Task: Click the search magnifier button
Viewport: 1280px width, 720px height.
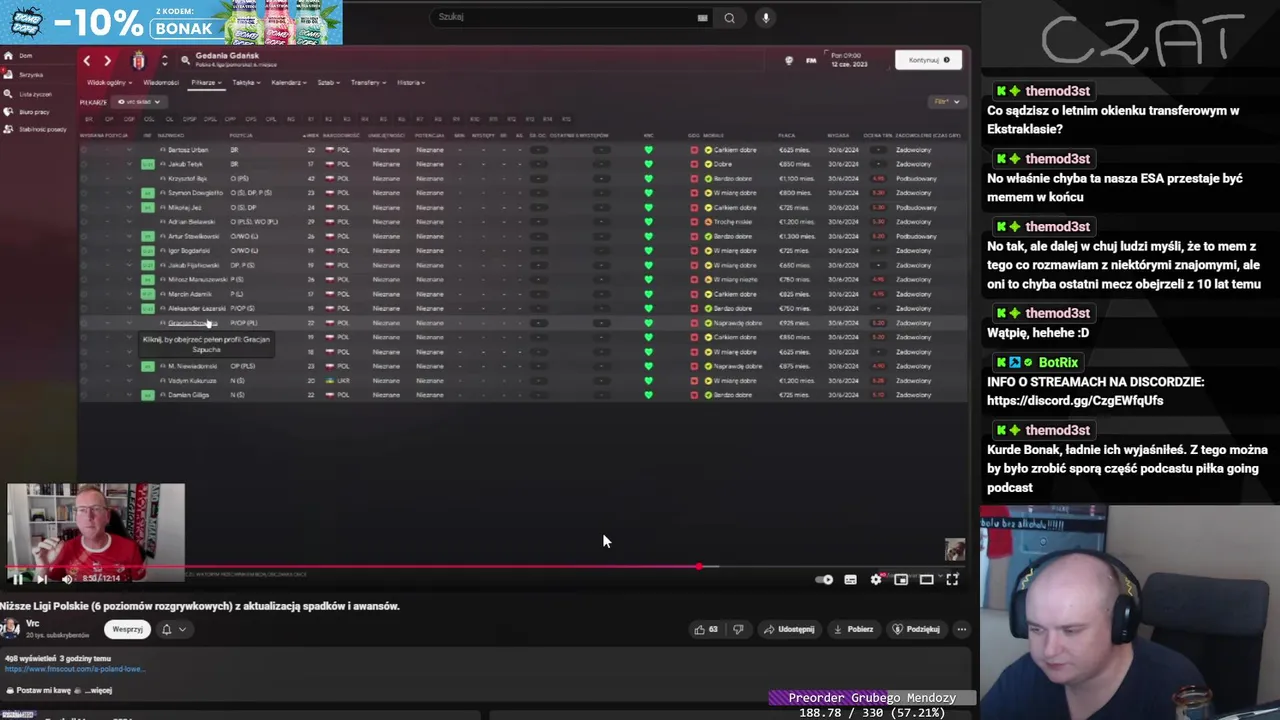Action: (x=729, y=17)
